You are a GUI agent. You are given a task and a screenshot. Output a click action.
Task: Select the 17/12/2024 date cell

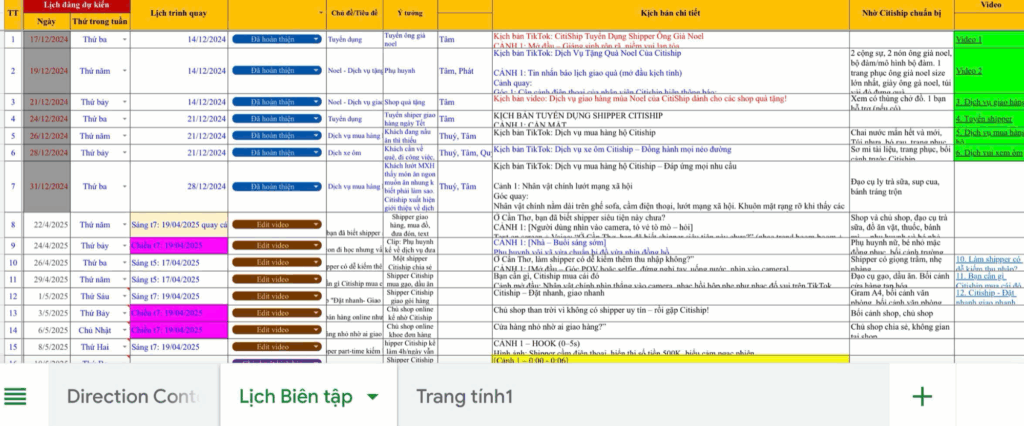[x=46, y=39]
